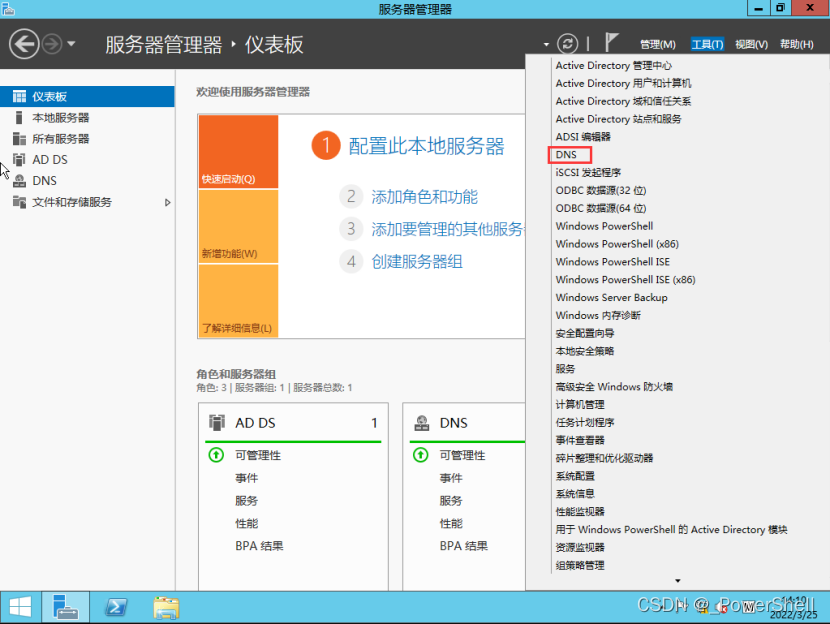This screenshot has width=830, height=624.
Task: Choose Active Directory 站点和服务 menu entry
Action: (618, 119)
